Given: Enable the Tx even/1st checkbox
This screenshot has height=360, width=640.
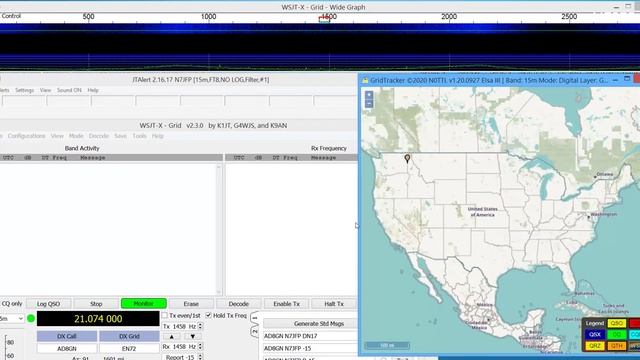Looking at the screenshot, I should (x=164, y=316).
